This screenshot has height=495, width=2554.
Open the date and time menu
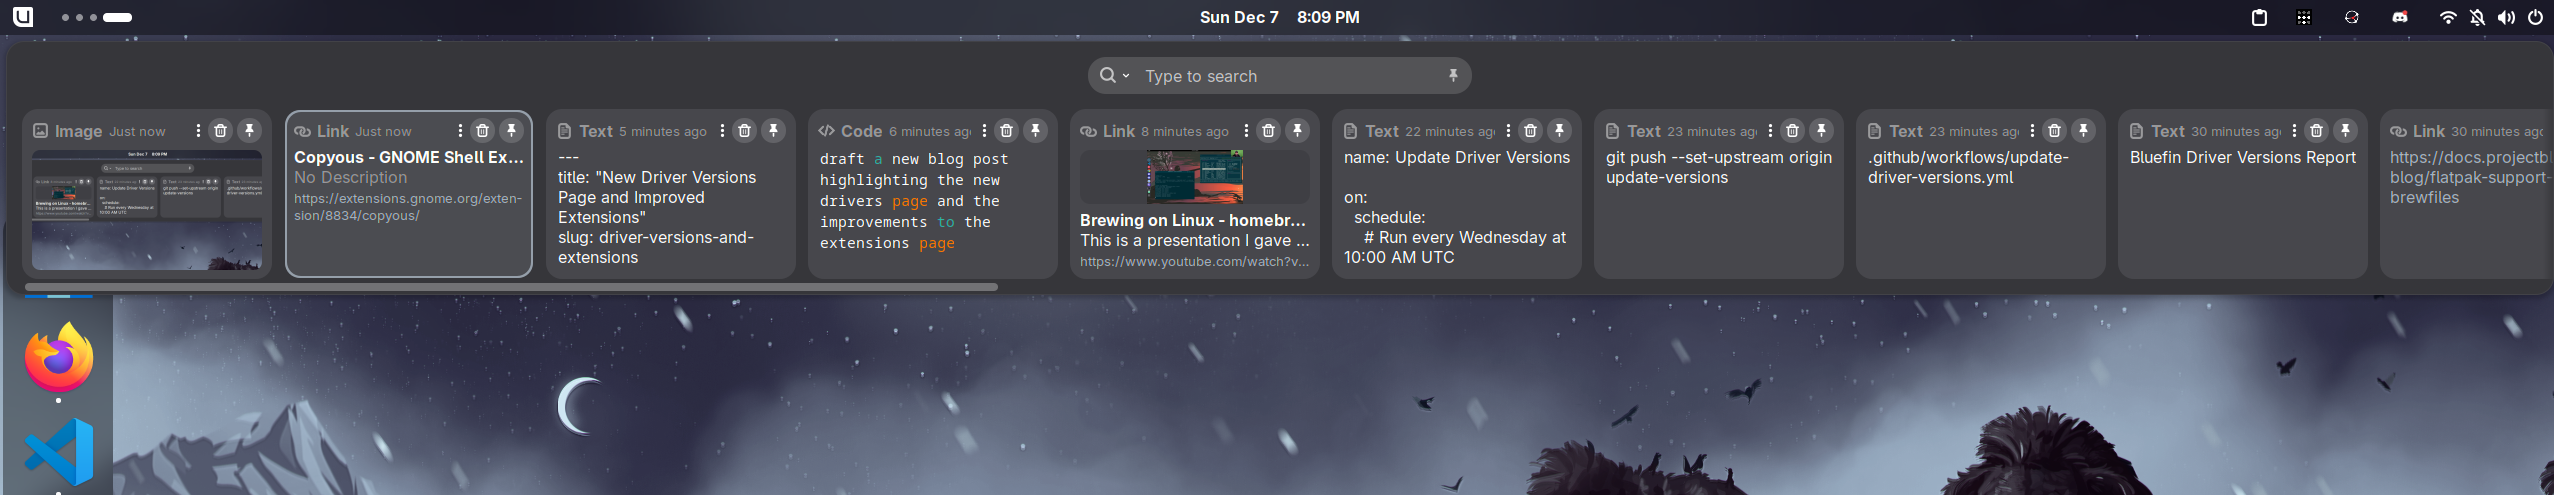[1278, 17]
